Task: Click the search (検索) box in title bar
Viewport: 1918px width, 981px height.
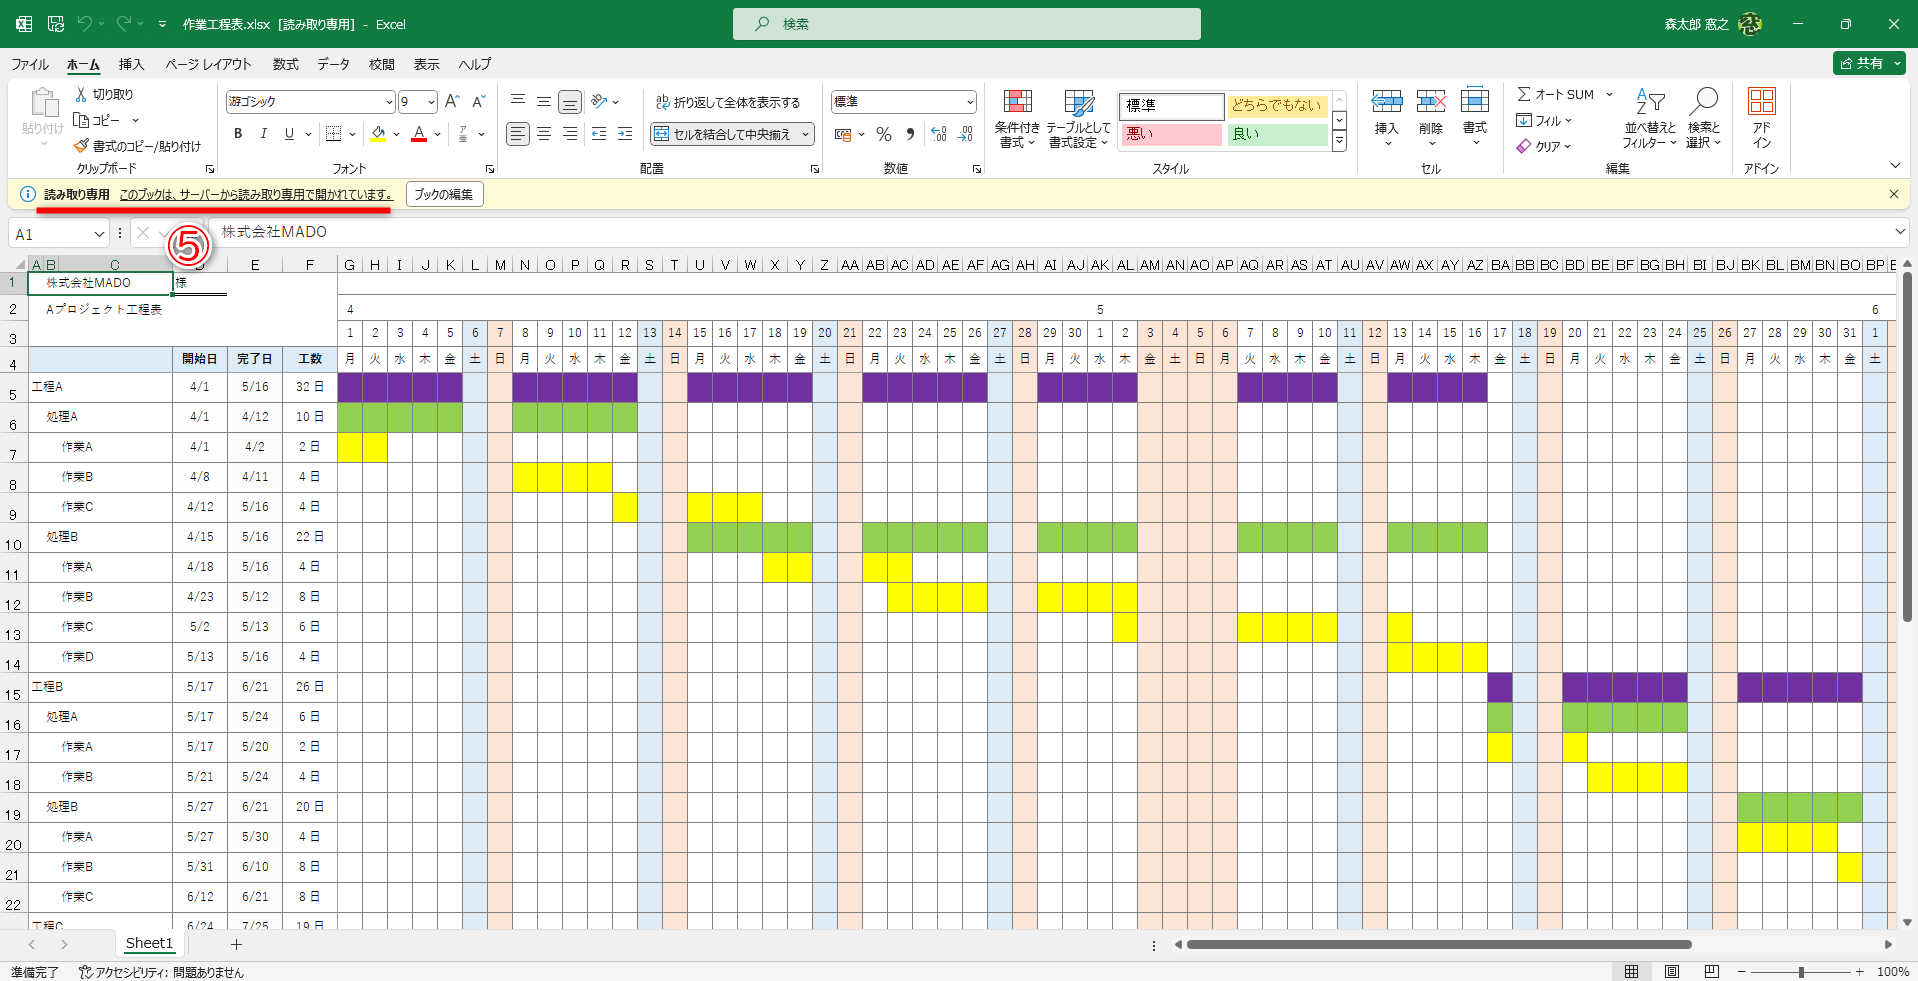Action: point(966,24)
